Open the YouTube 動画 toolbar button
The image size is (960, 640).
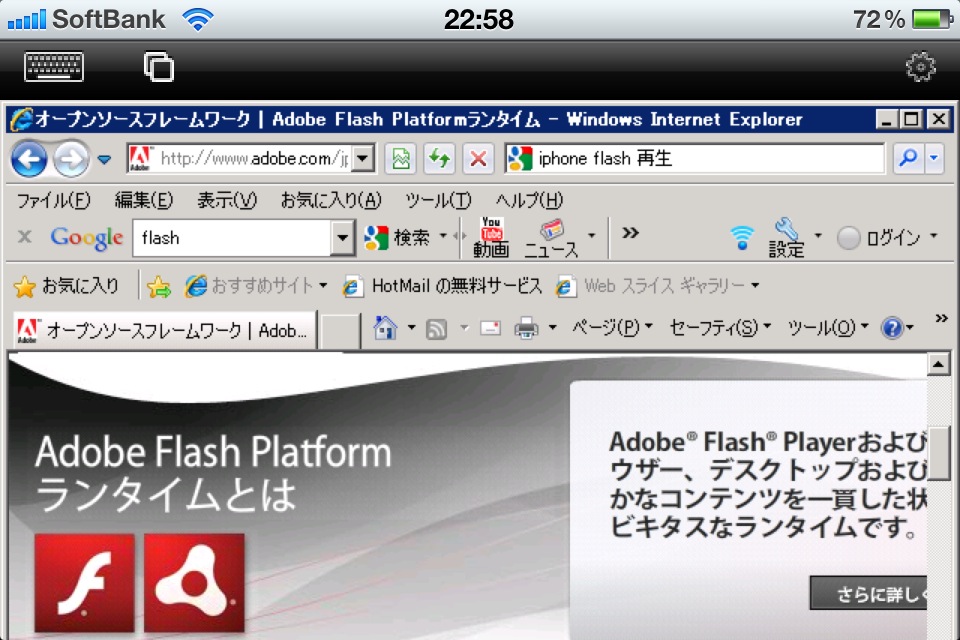[x=491, y=237]
